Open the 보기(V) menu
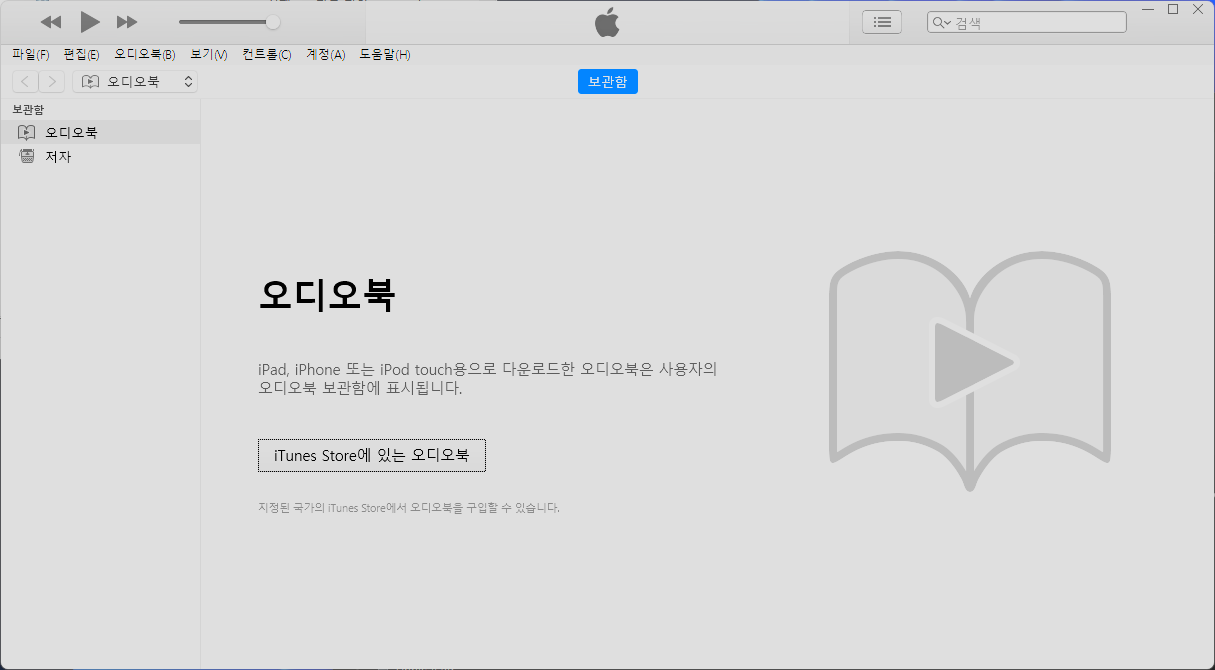 [x=209, y=54]
